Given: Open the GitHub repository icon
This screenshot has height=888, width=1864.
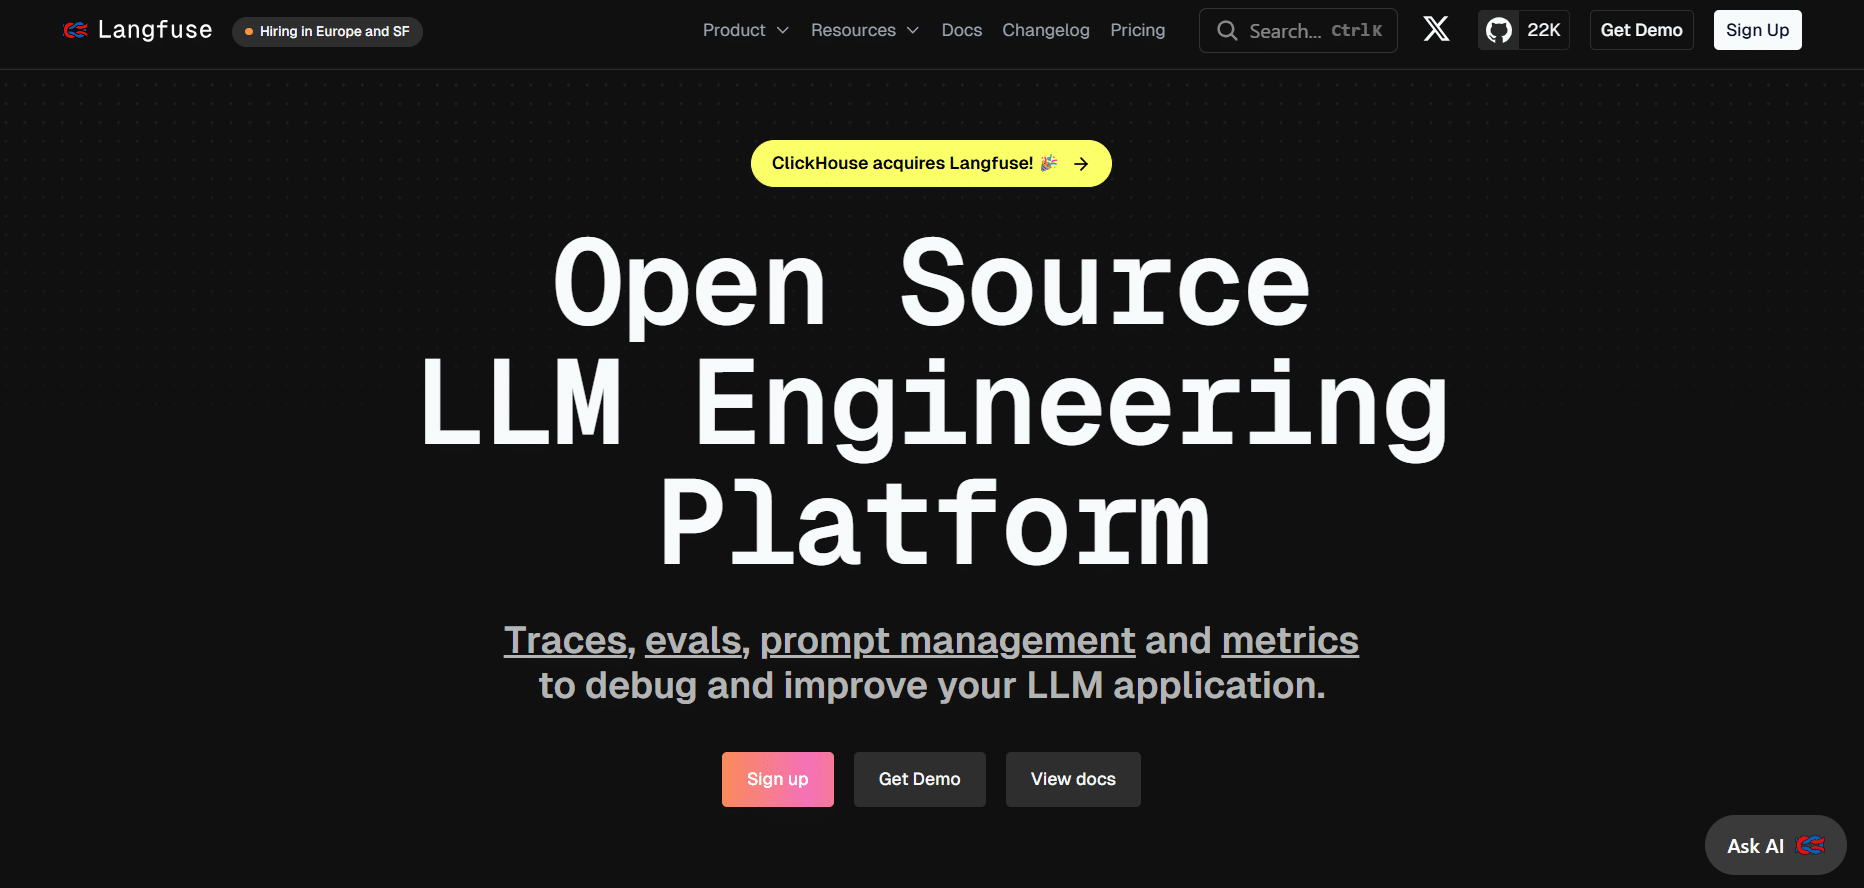Looking at the screenshot, I should click(1498, 30).
